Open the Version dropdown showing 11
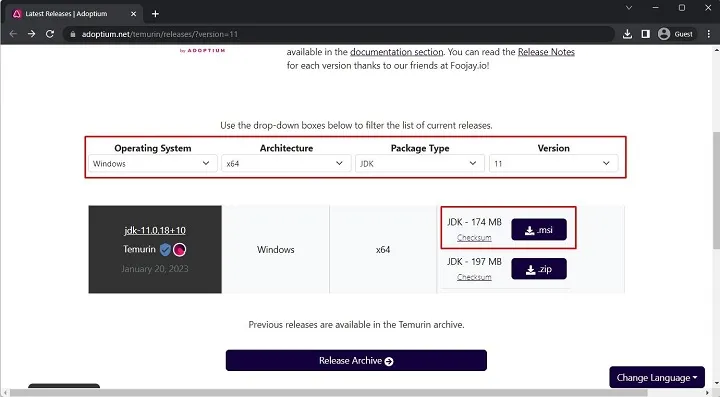The height and width of the screenshot is (397, 720). click(553, 163)
